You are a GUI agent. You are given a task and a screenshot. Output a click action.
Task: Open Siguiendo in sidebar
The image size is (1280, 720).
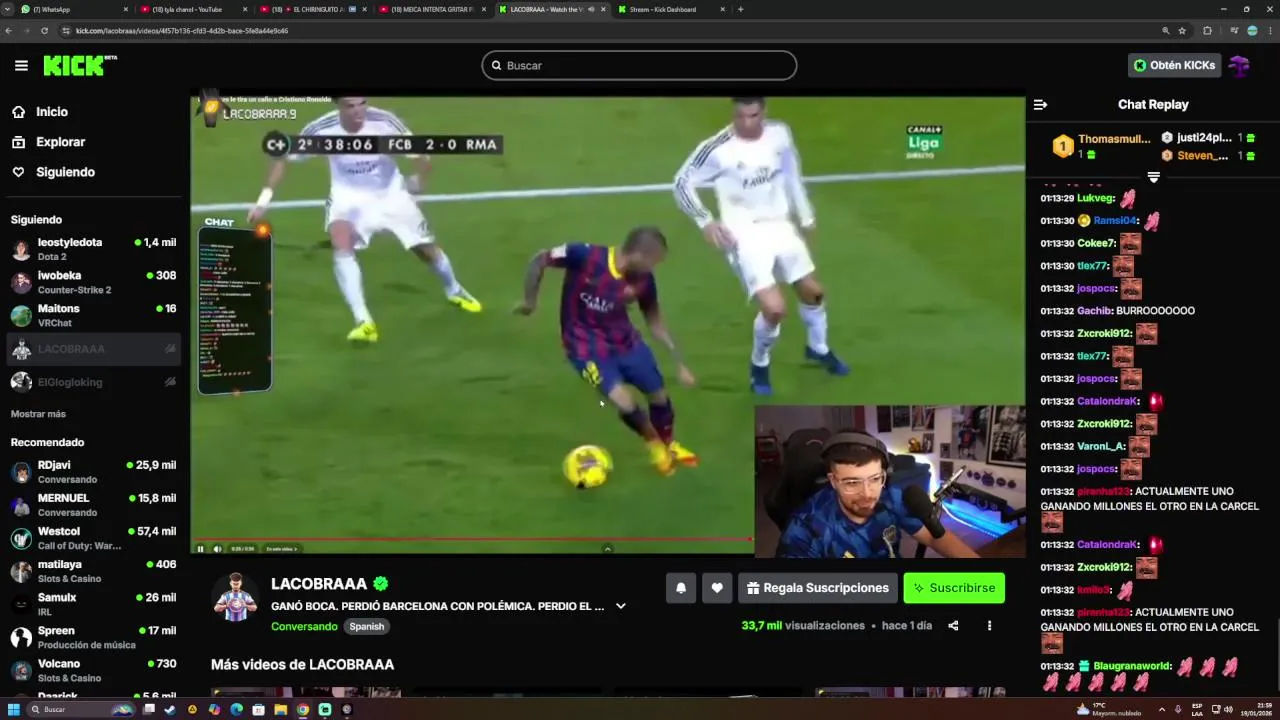click(x=65, y=172)
